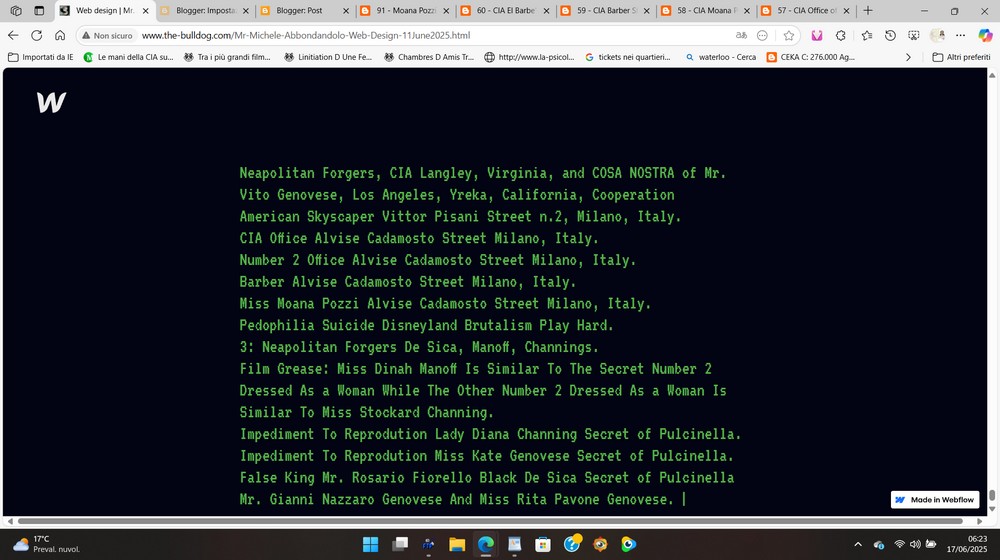Show hidden system tray icons
This screenshot has width=1000, height=560.
pyautogui.click(x=858, y=544)
